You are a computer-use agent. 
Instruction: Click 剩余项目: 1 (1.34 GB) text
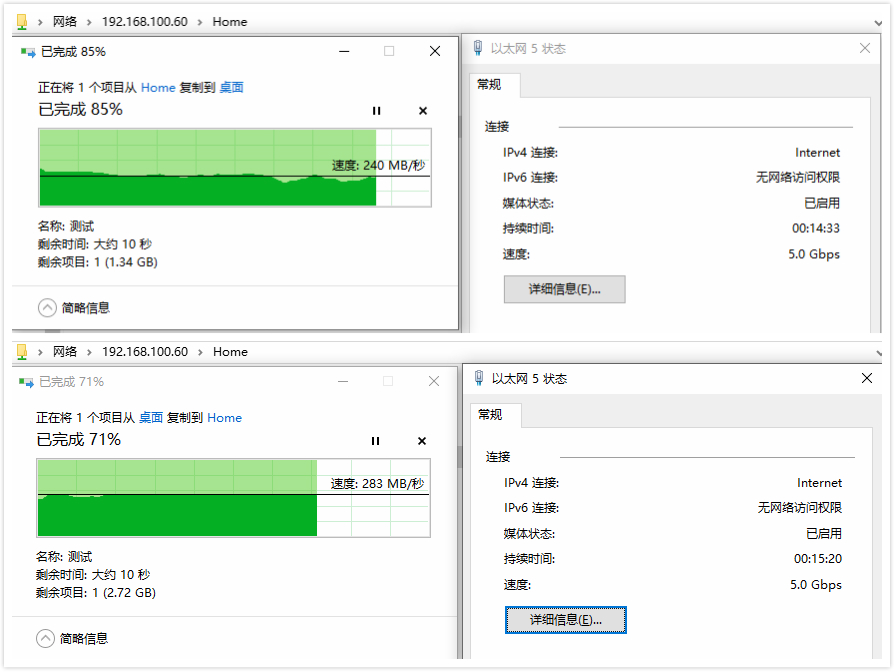tap(97, 262)
